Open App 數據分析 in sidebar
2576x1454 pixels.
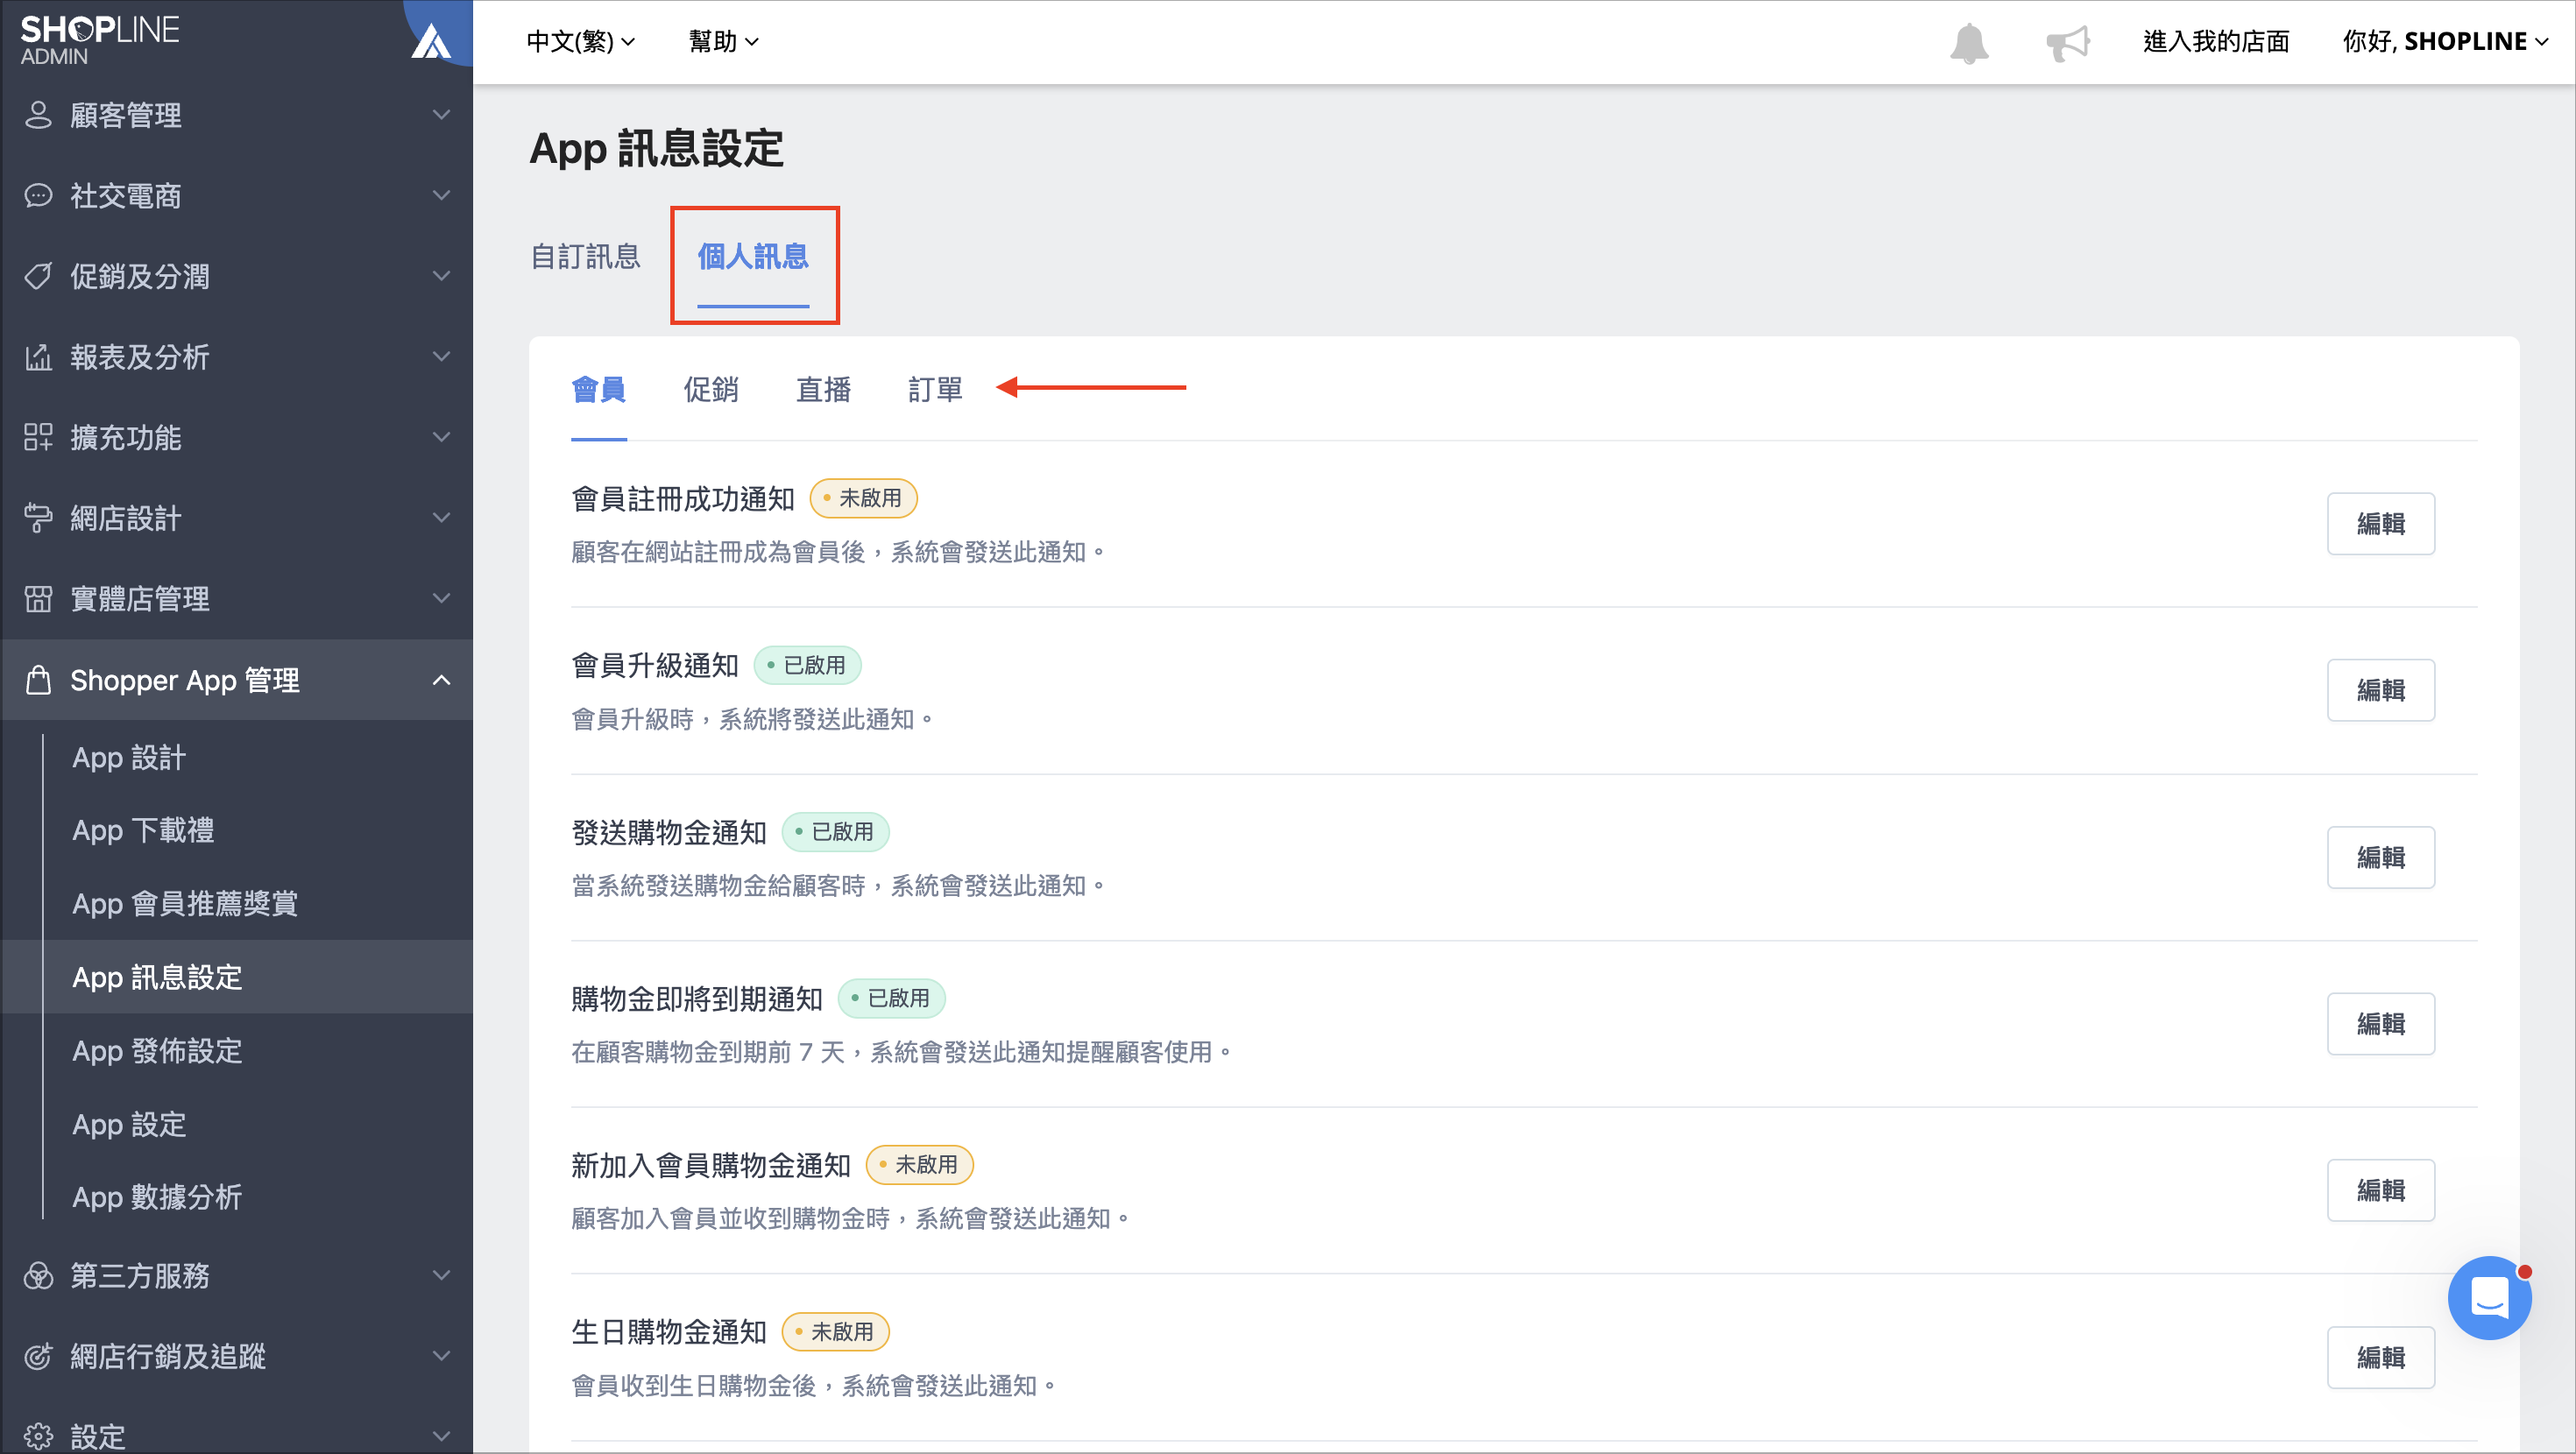click(x=157, y=1197)
